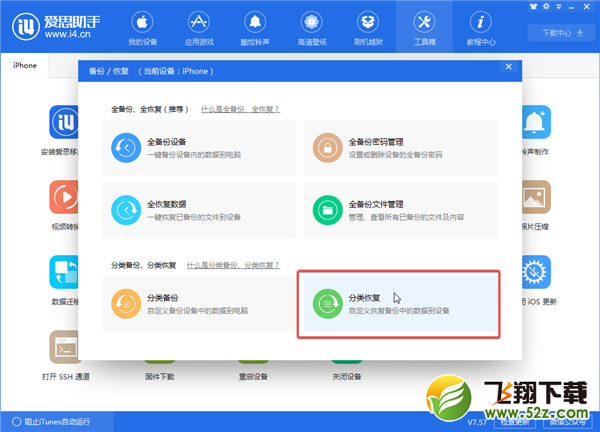Viewport: 600px width, 432px height.
Task: Open title bar dropdown menu arrow
Action: click(559, 7)
